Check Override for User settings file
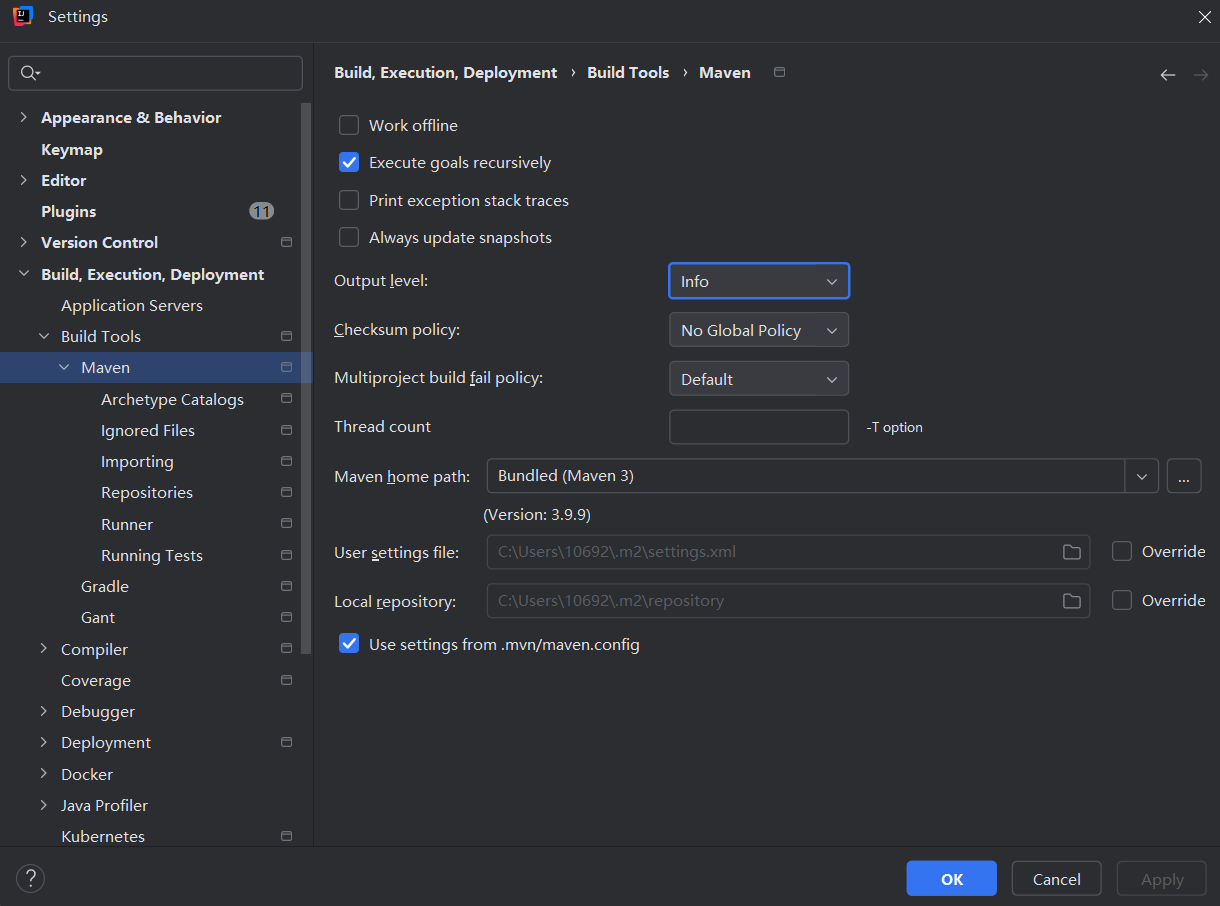Viewport: 1220px width, 906px height. point(1122,551)
